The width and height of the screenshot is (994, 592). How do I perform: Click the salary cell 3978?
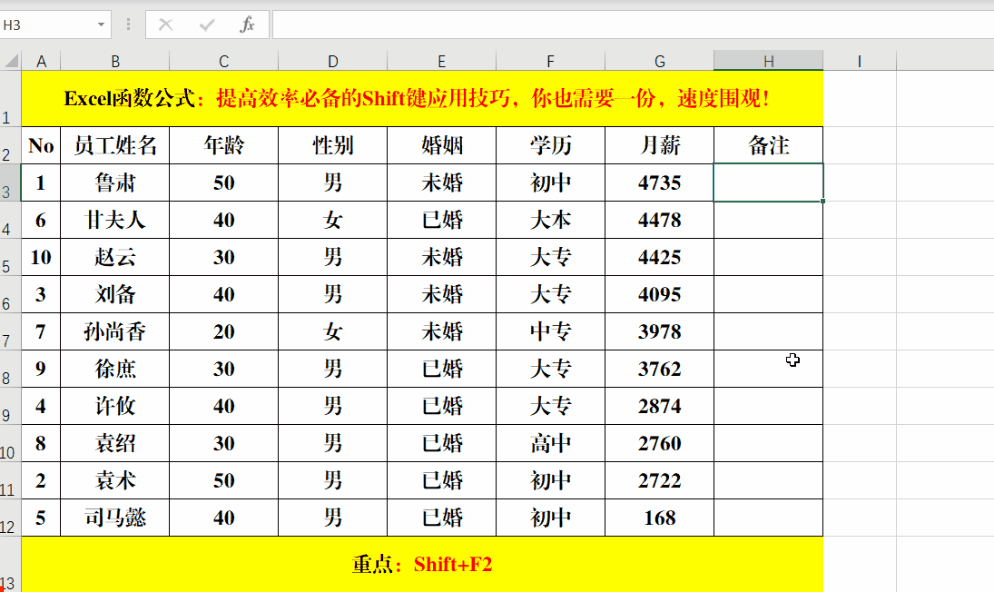659,331
